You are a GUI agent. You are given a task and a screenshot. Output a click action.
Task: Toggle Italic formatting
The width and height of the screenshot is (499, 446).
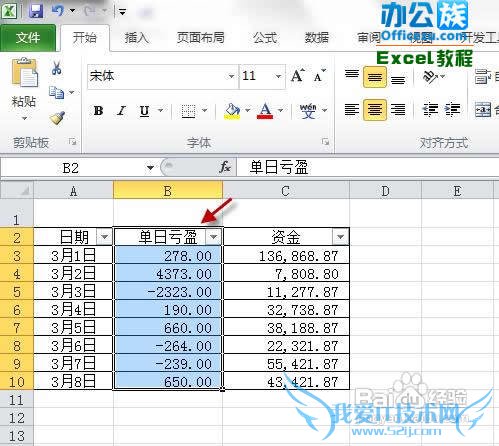[x=121, y=111]
